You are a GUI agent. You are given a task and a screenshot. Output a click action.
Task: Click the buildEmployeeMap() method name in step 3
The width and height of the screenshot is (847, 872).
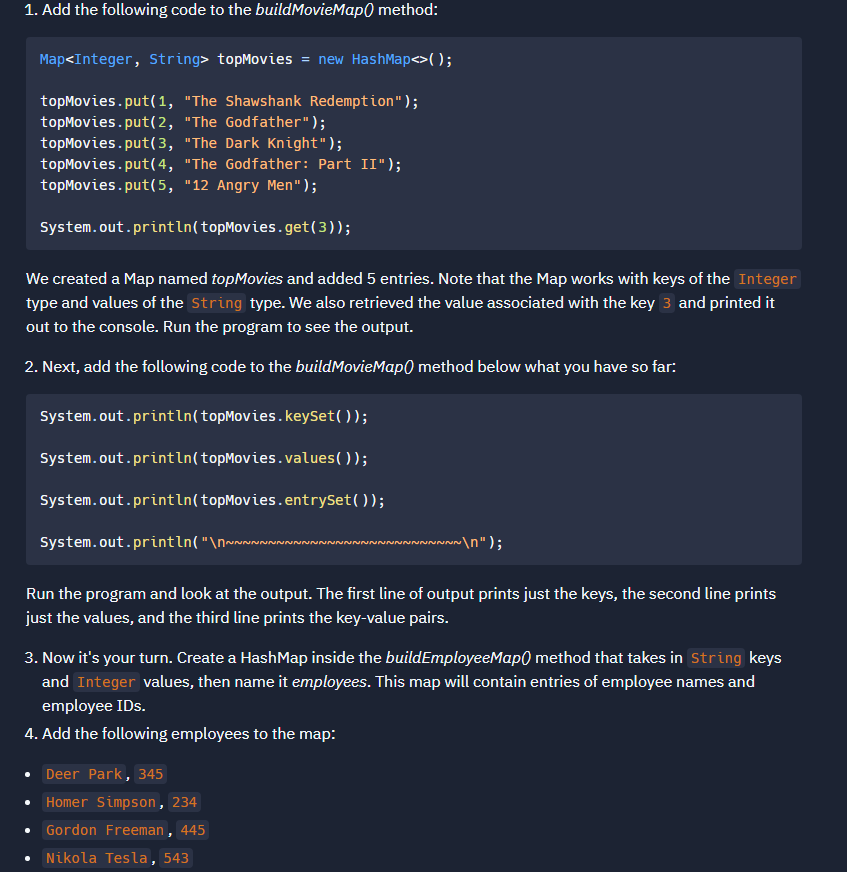point(458,657)
